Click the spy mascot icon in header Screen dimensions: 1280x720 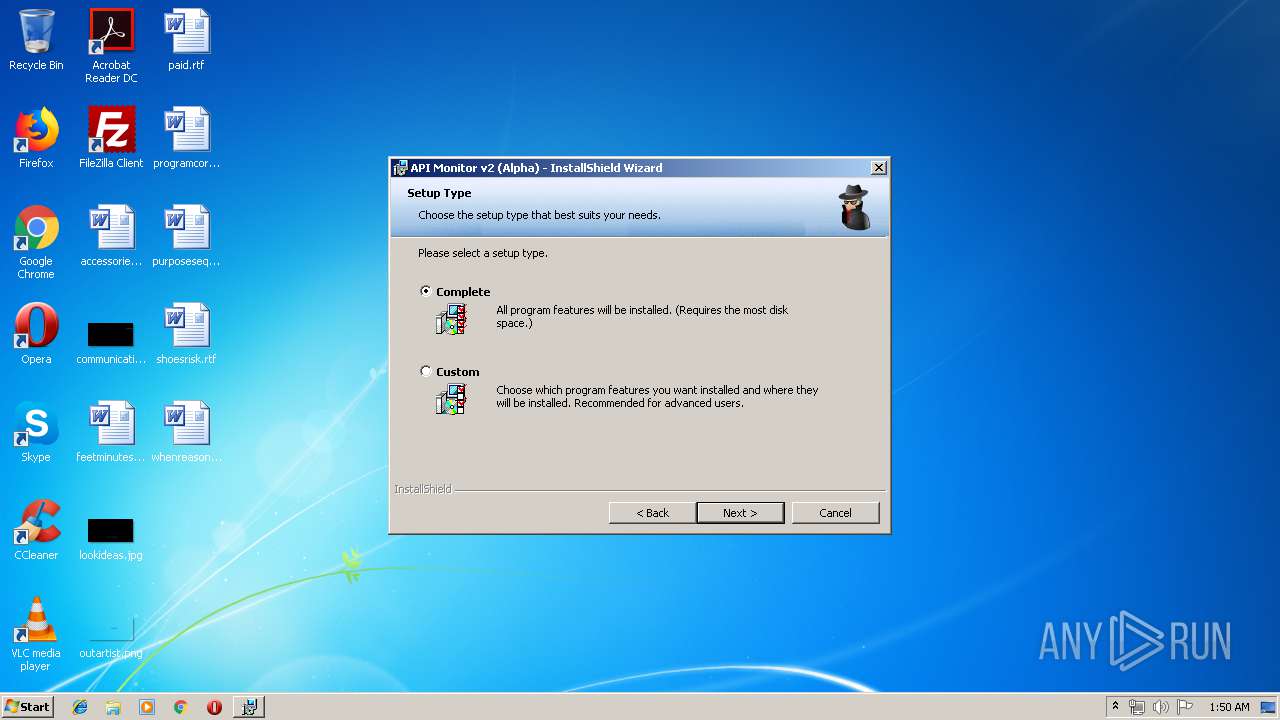pyautogui.click(x=855, y=207)
